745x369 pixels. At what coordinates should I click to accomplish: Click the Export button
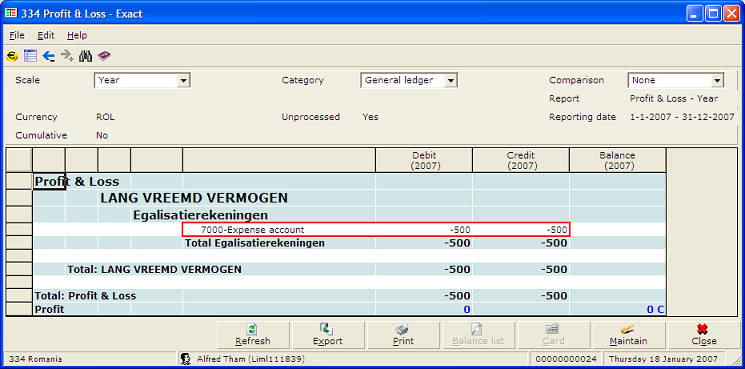[328, 335]
